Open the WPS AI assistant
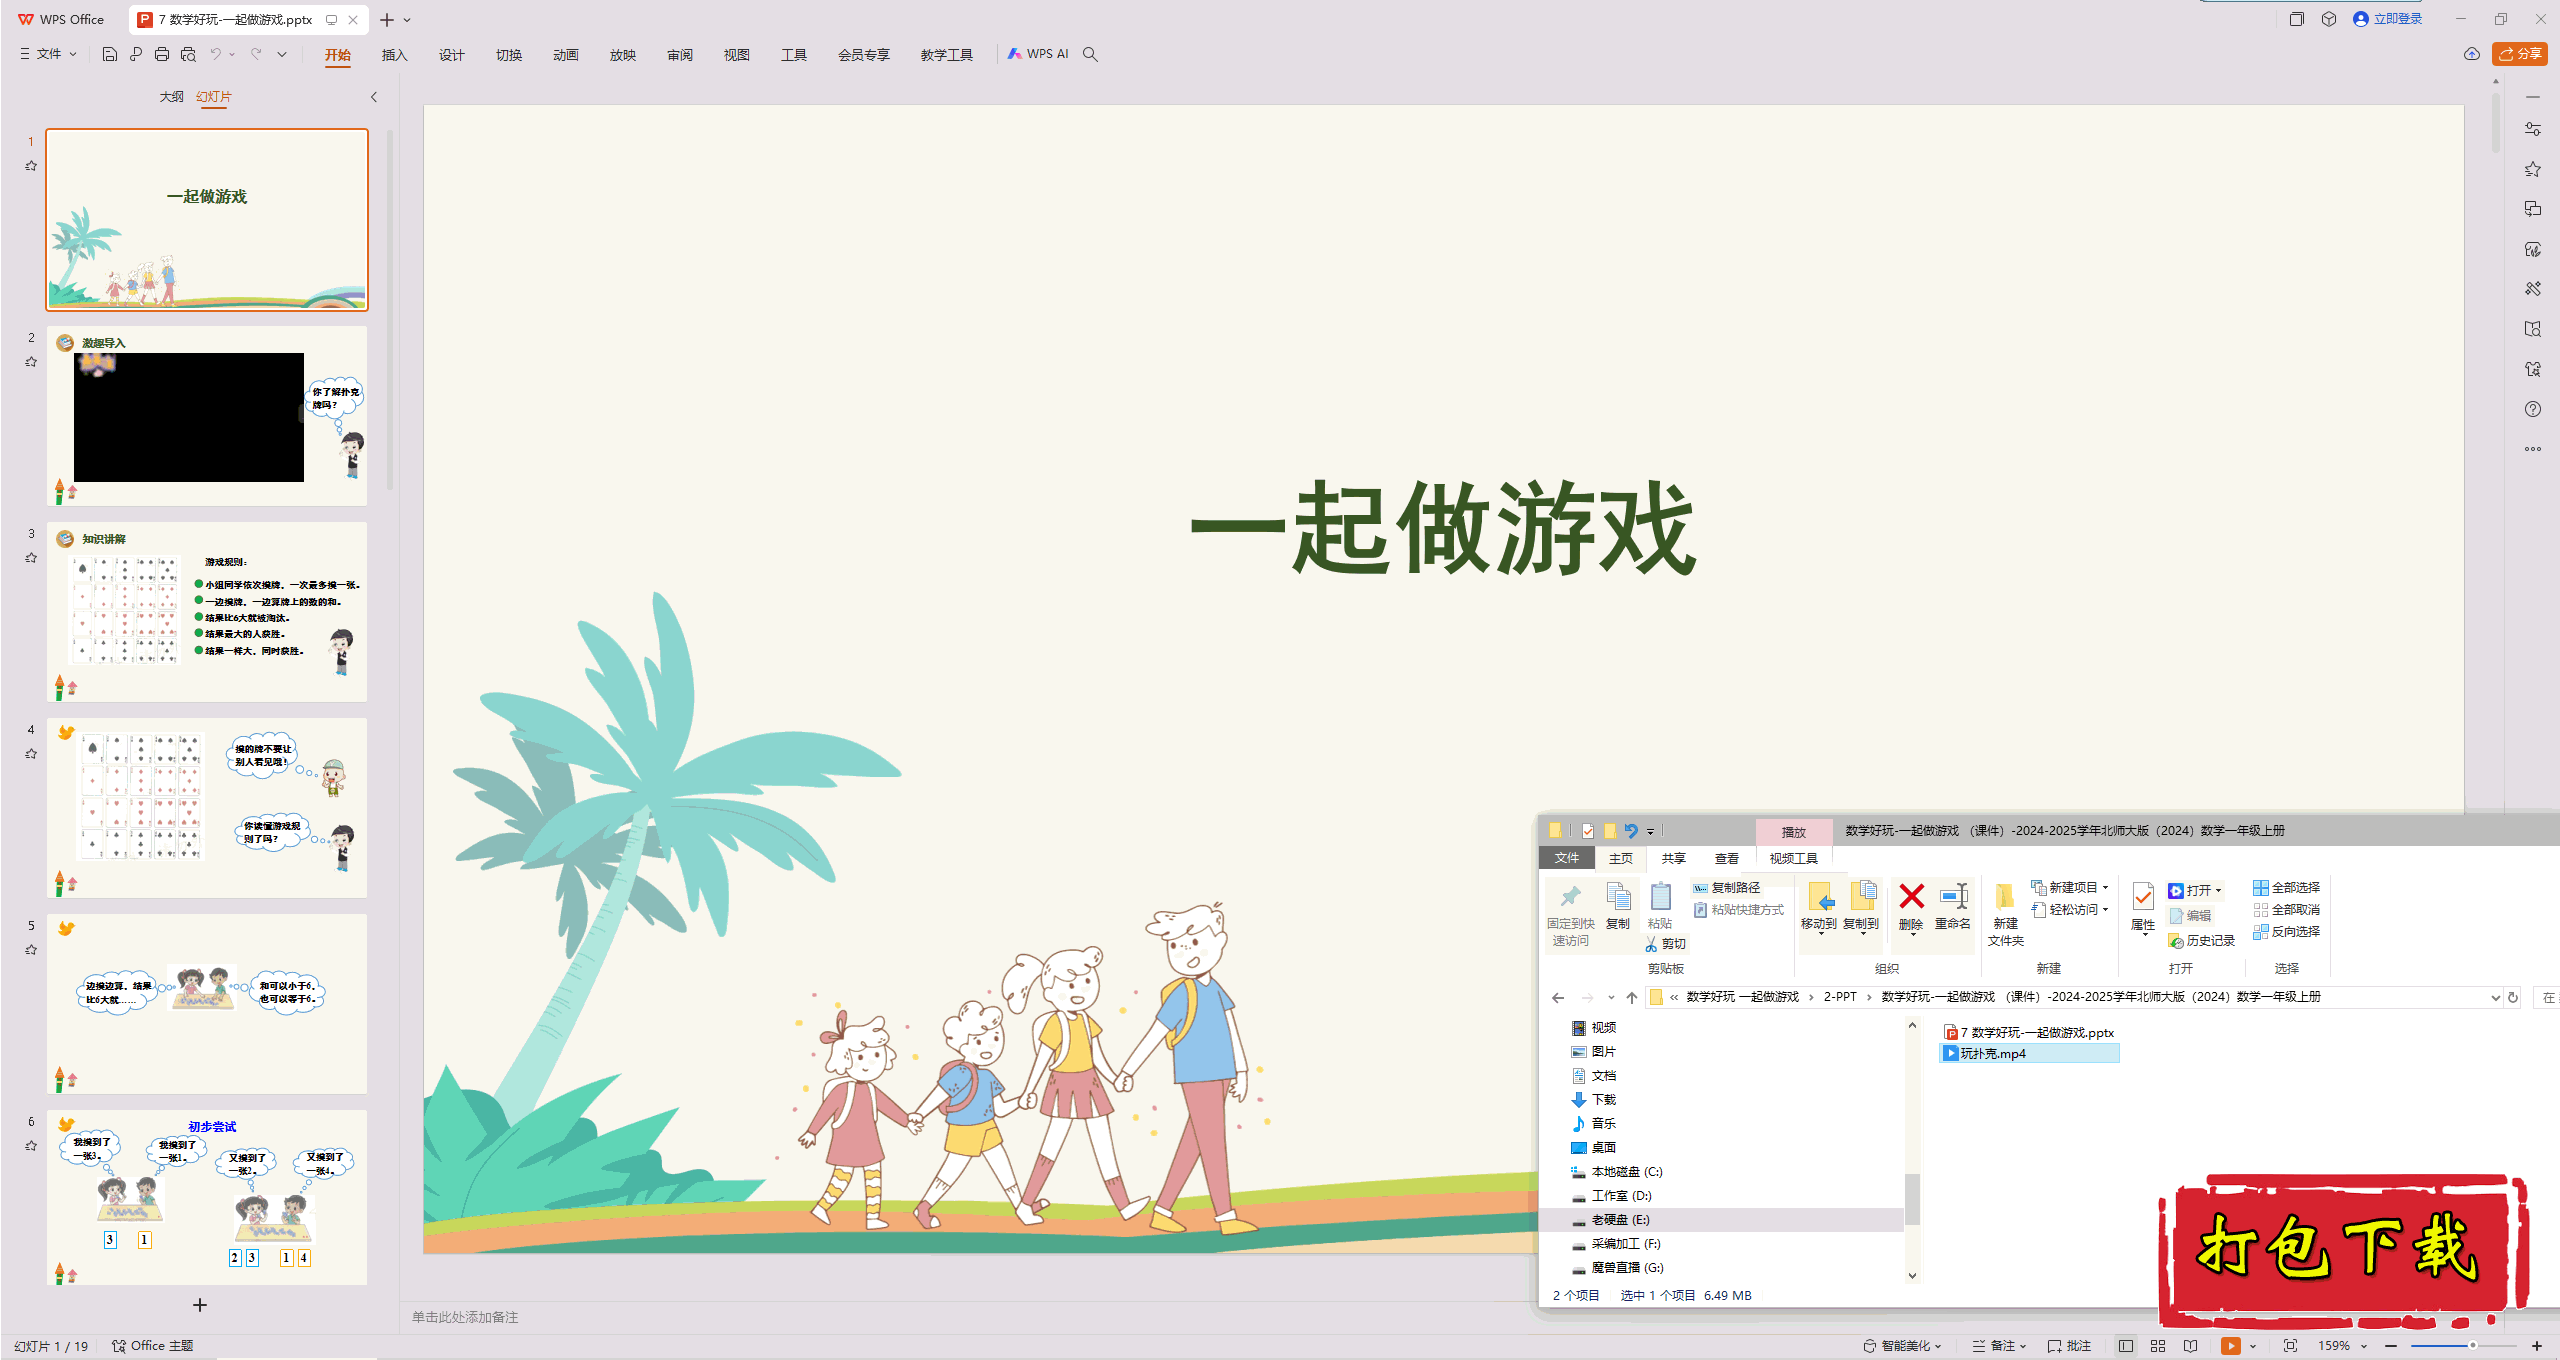 pos(1038,54)
